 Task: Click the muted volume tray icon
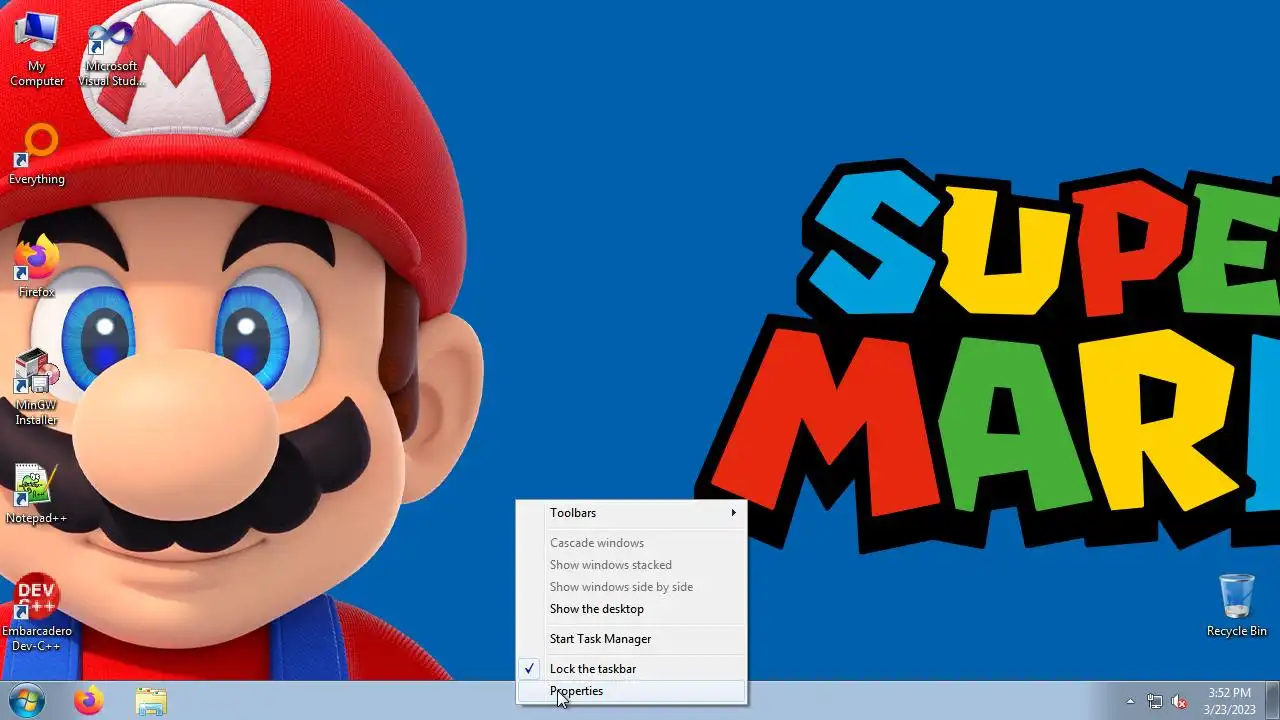click(x=1179, y=701)
